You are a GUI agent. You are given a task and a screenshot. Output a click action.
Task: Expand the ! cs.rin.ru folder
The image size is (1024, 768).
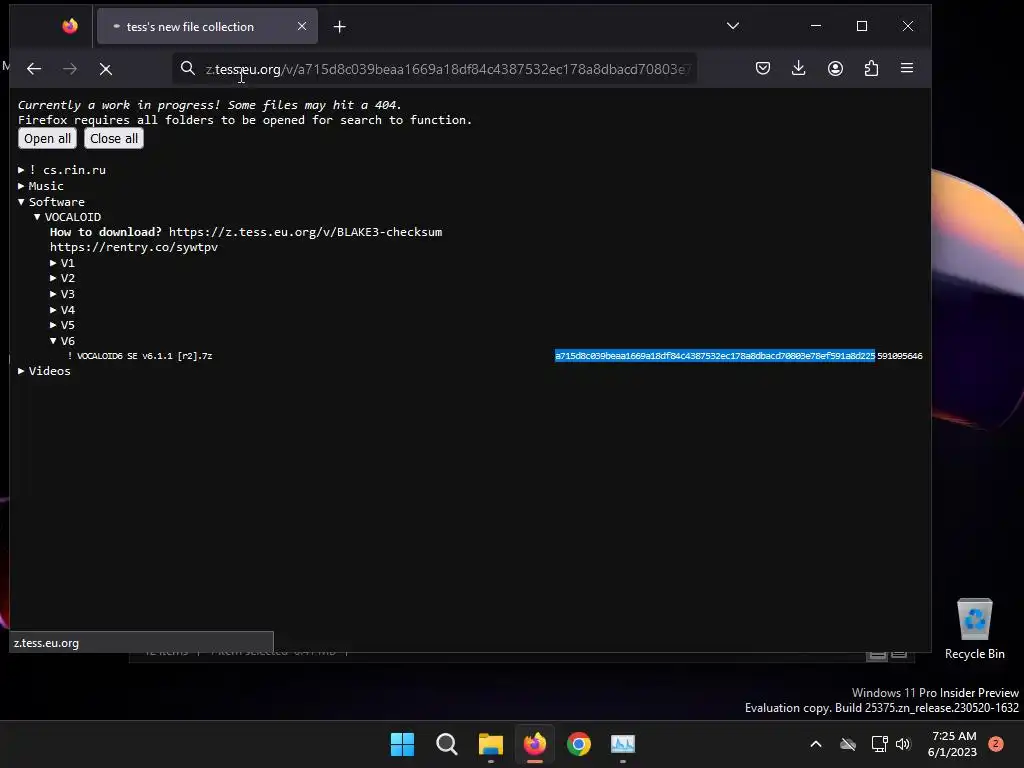tap(62, 170)
